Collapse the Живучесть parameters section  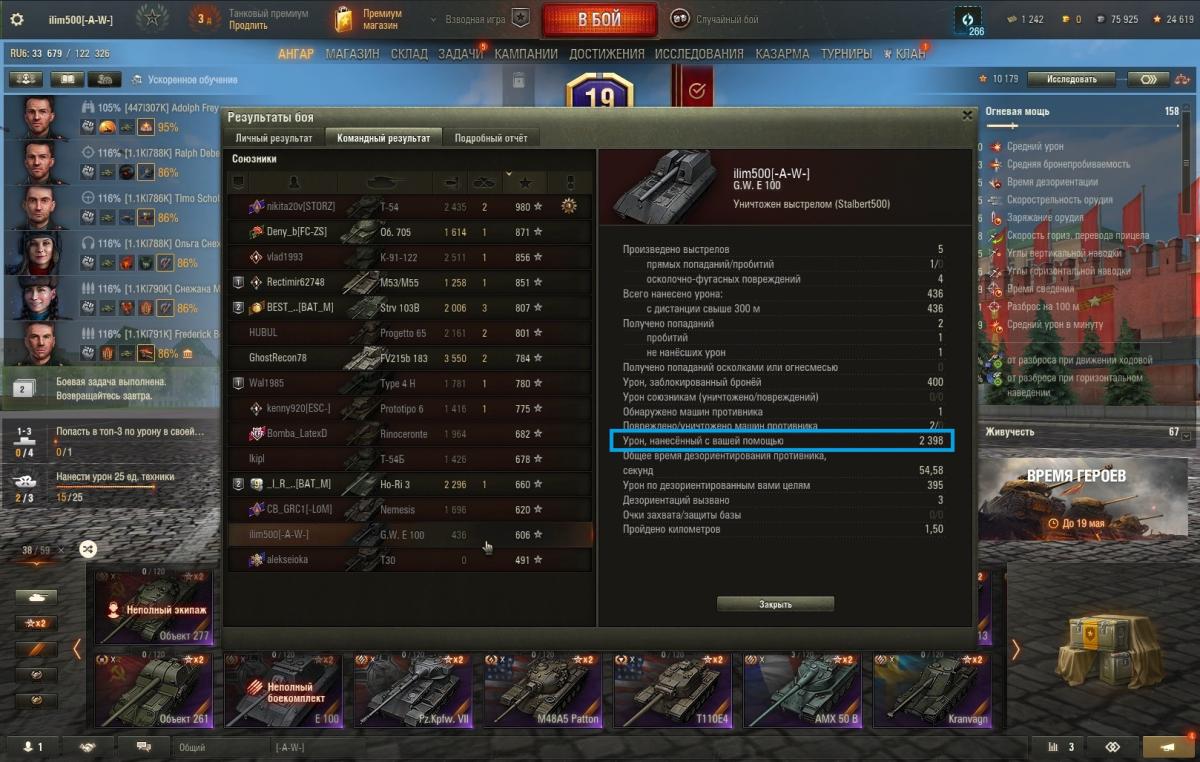[x=1186, y=435]
